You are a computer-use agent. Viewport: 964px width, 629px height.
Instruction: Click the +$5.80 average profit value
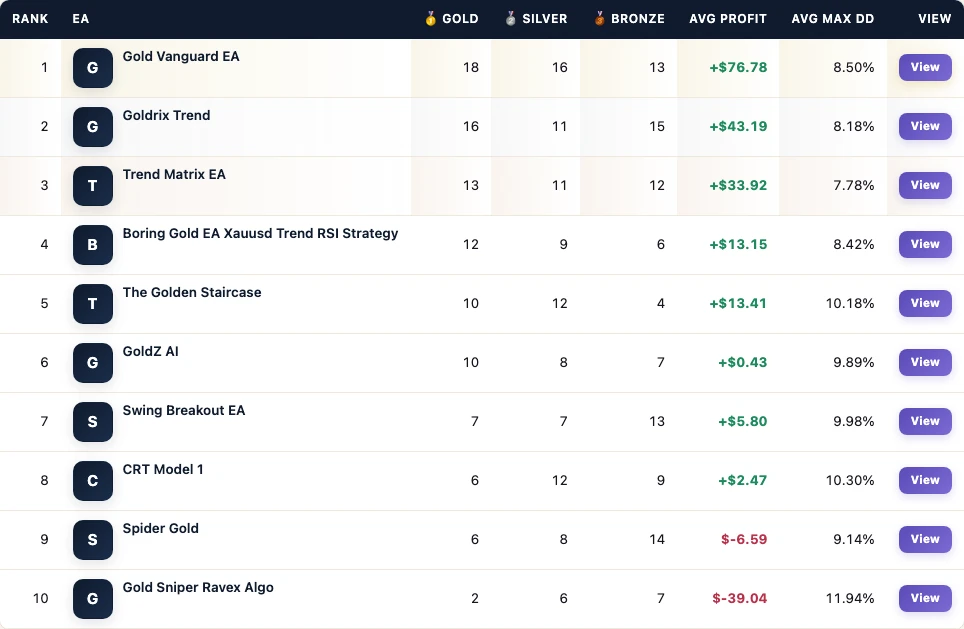tap(743, 422)
